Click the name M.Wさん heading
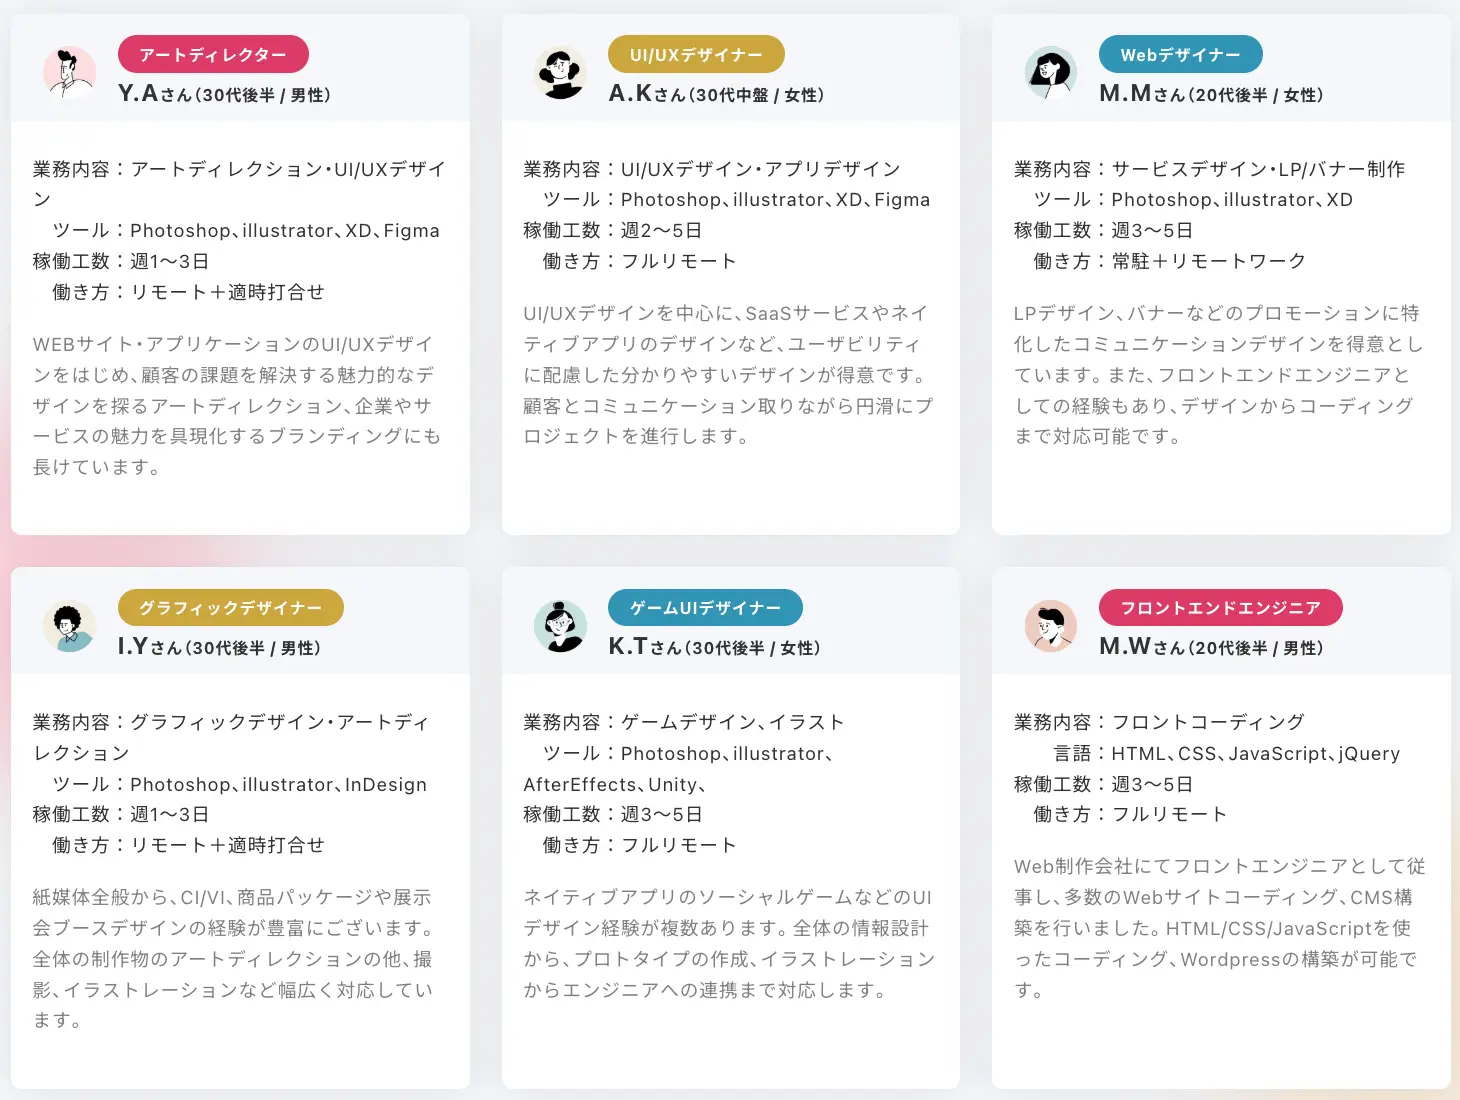 pos(1211,647)
